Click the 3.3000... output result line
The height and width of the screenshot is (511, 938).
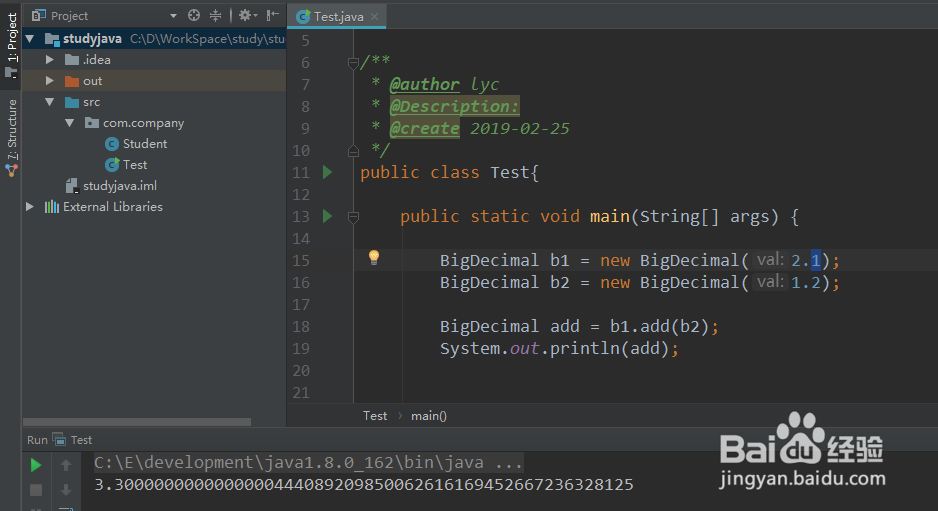click(364, 485)
